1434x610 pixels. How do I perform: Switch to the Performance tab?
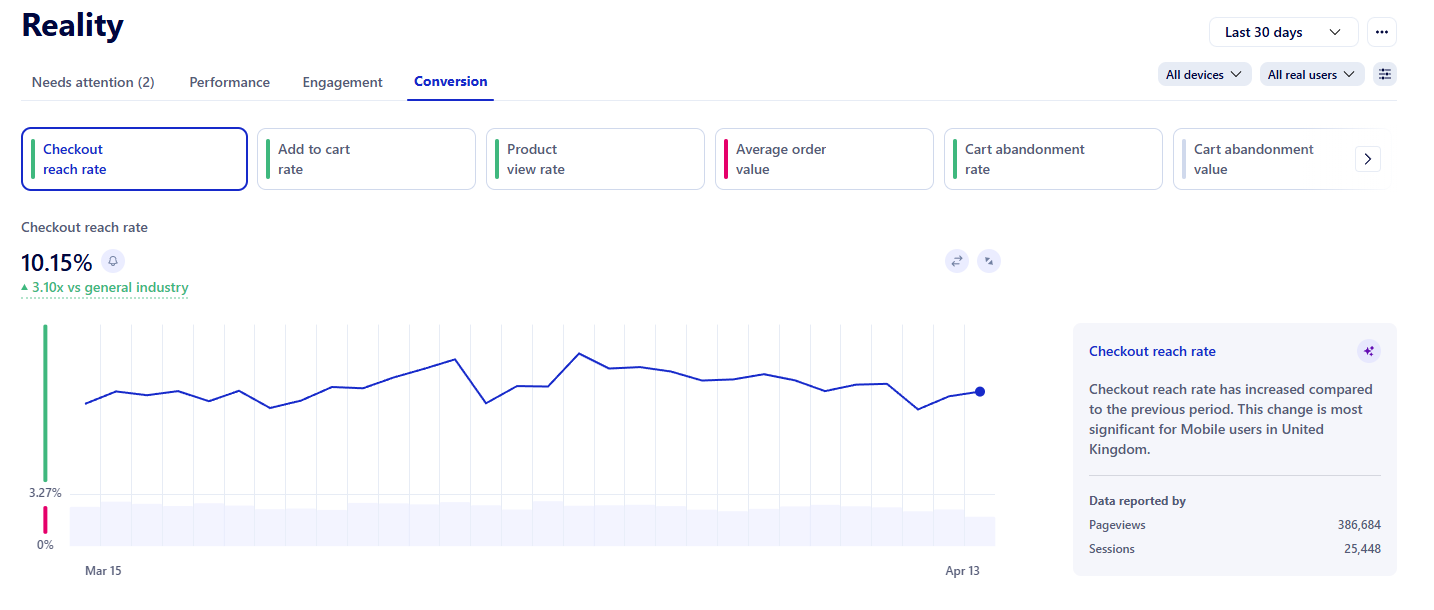click(229, 82)
